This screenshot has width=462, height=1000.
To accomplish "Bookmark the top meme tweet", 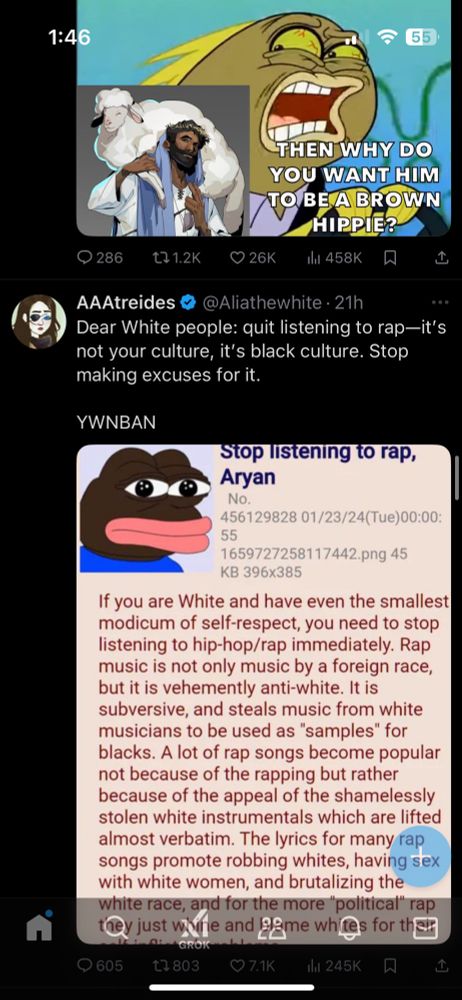I will point(391,258).
